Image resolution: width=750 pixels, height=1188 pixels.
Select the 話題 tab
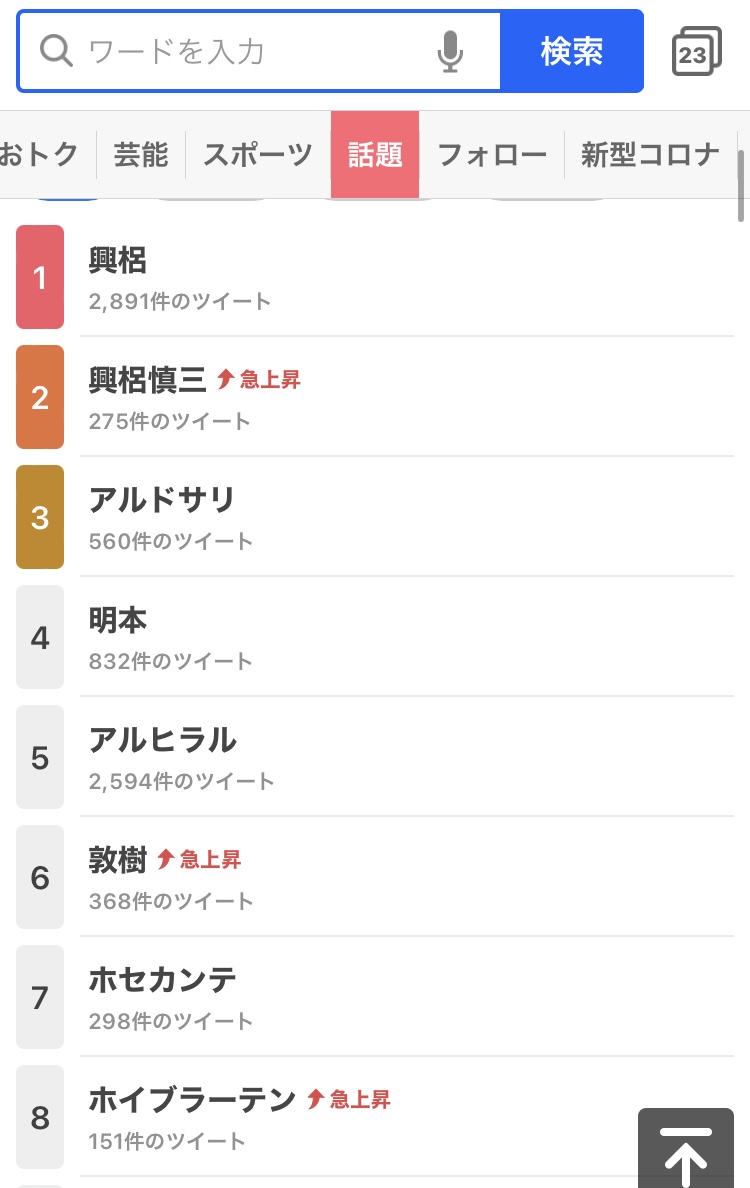click(375, 155)
